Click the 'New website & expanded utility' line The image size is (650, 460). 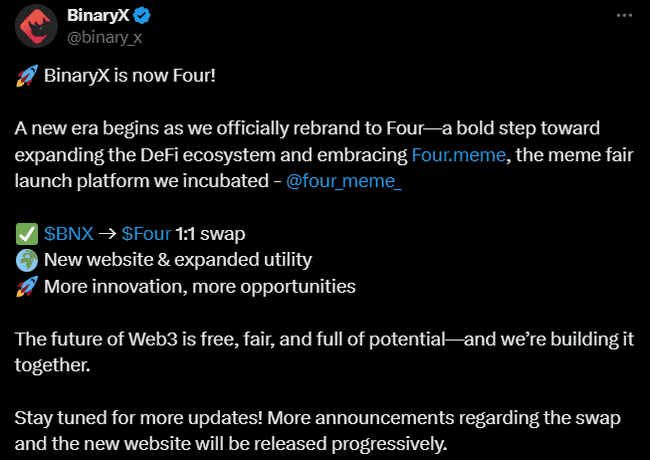pyautogui.click(x=178, y=260)
